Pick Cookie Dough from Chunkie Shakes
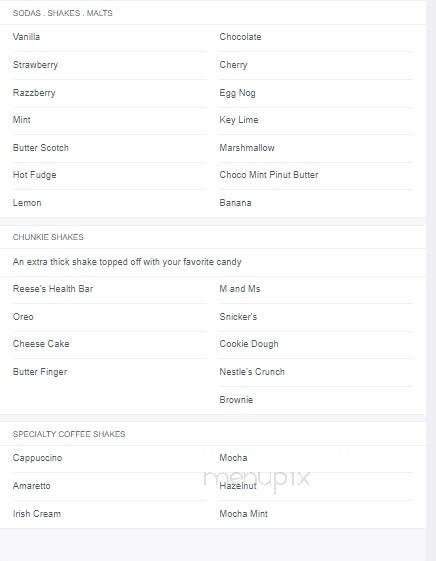Image resolution: width=436 pixels, height=561 pixels. pyautogui.click(x=249, y=344)
